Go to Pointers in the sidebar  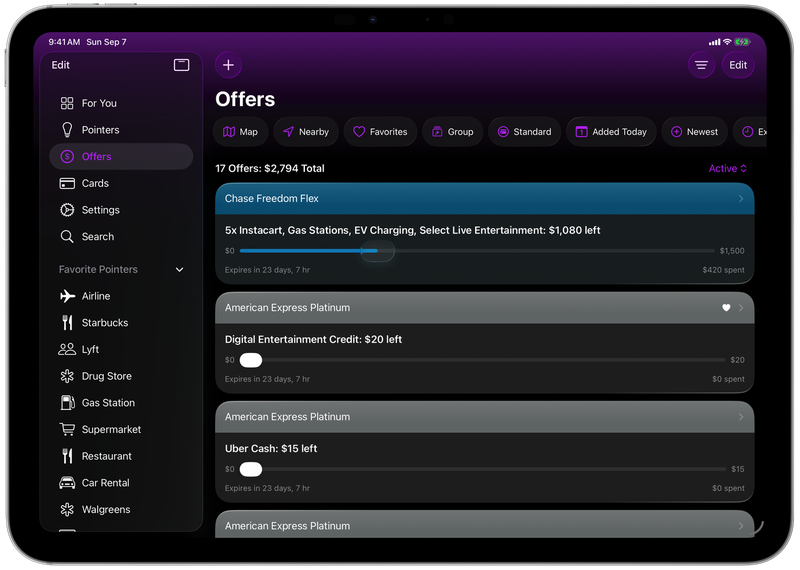[121, 130]
